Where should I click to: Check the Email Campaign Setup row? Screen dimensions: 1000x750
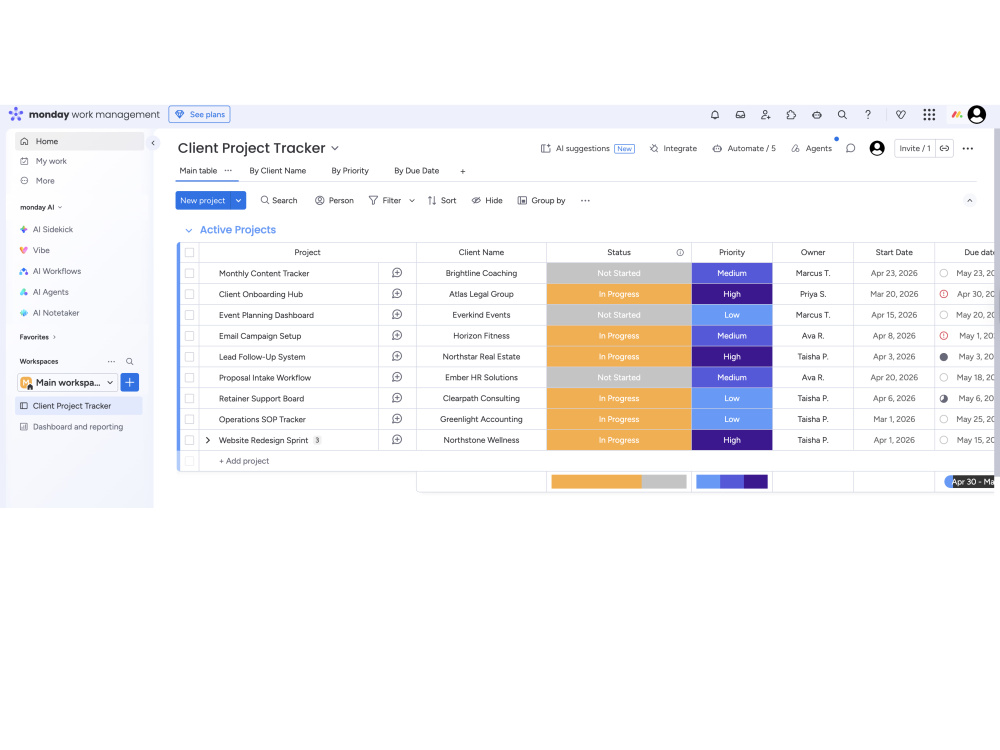click(x=189, y=336)
